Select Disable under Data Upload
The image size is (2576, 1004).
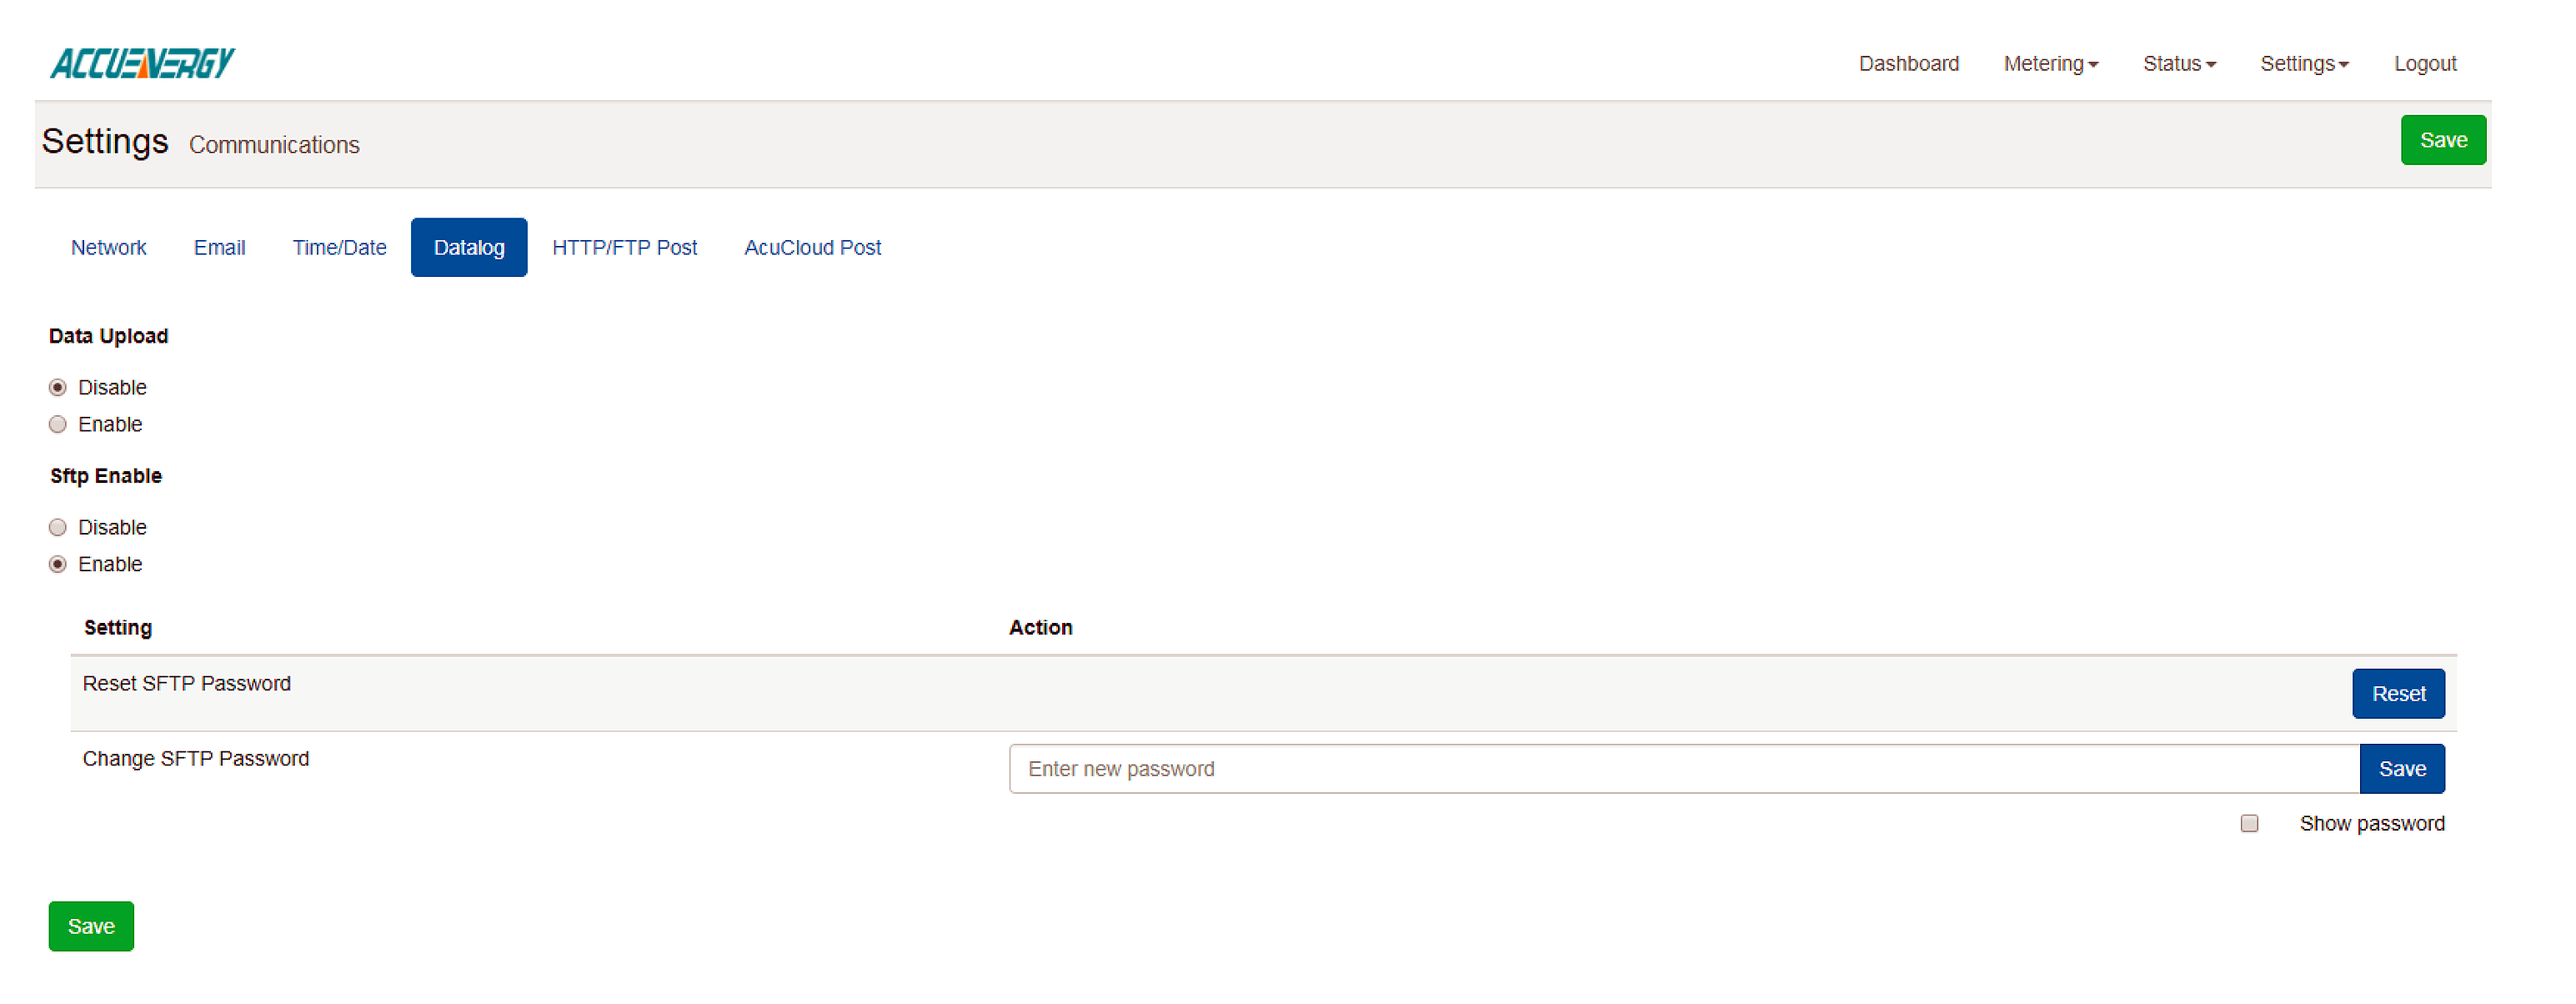point(58,388)
